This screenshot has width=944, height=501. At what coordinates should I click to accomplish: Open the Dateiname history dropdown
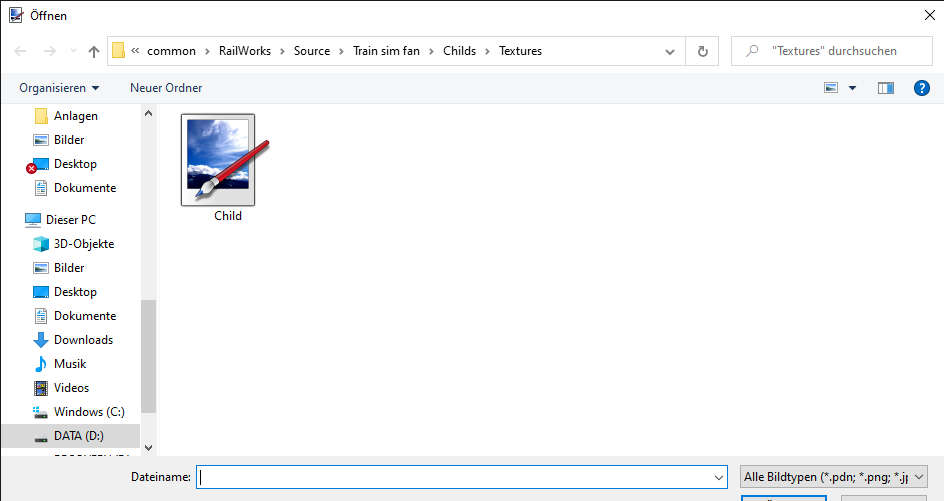[x=719, y=478]
